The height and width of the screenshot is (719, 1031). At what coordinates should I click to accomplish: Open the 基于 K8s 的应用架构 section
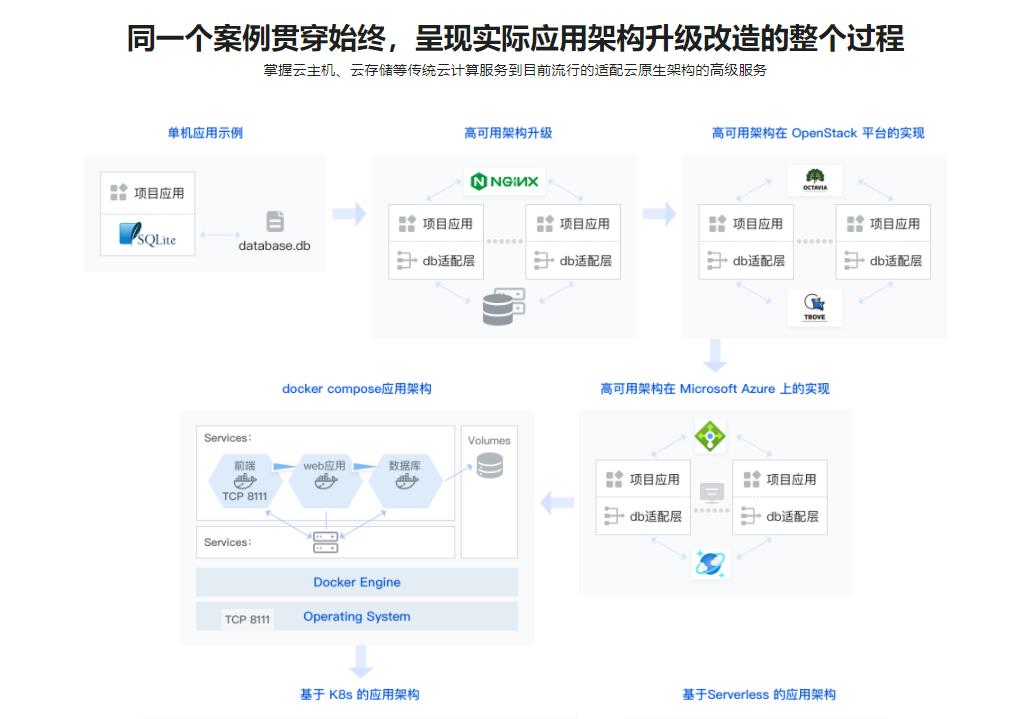(x=357, y=694)
